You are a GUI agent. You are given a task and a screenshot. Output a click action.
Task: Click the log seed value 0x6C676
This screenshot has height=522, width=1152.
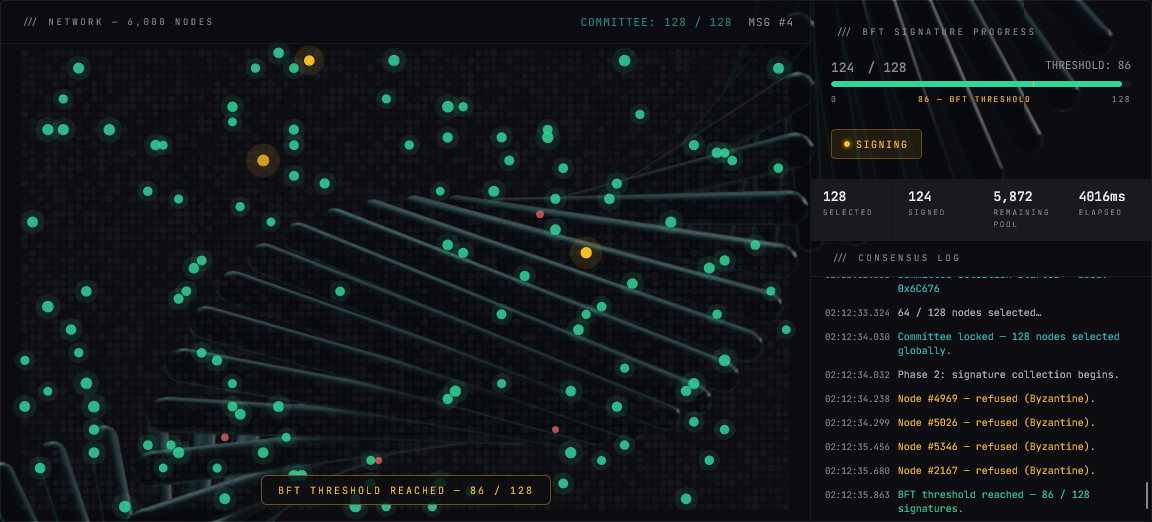pyautogui.click(x=917, y=289)
